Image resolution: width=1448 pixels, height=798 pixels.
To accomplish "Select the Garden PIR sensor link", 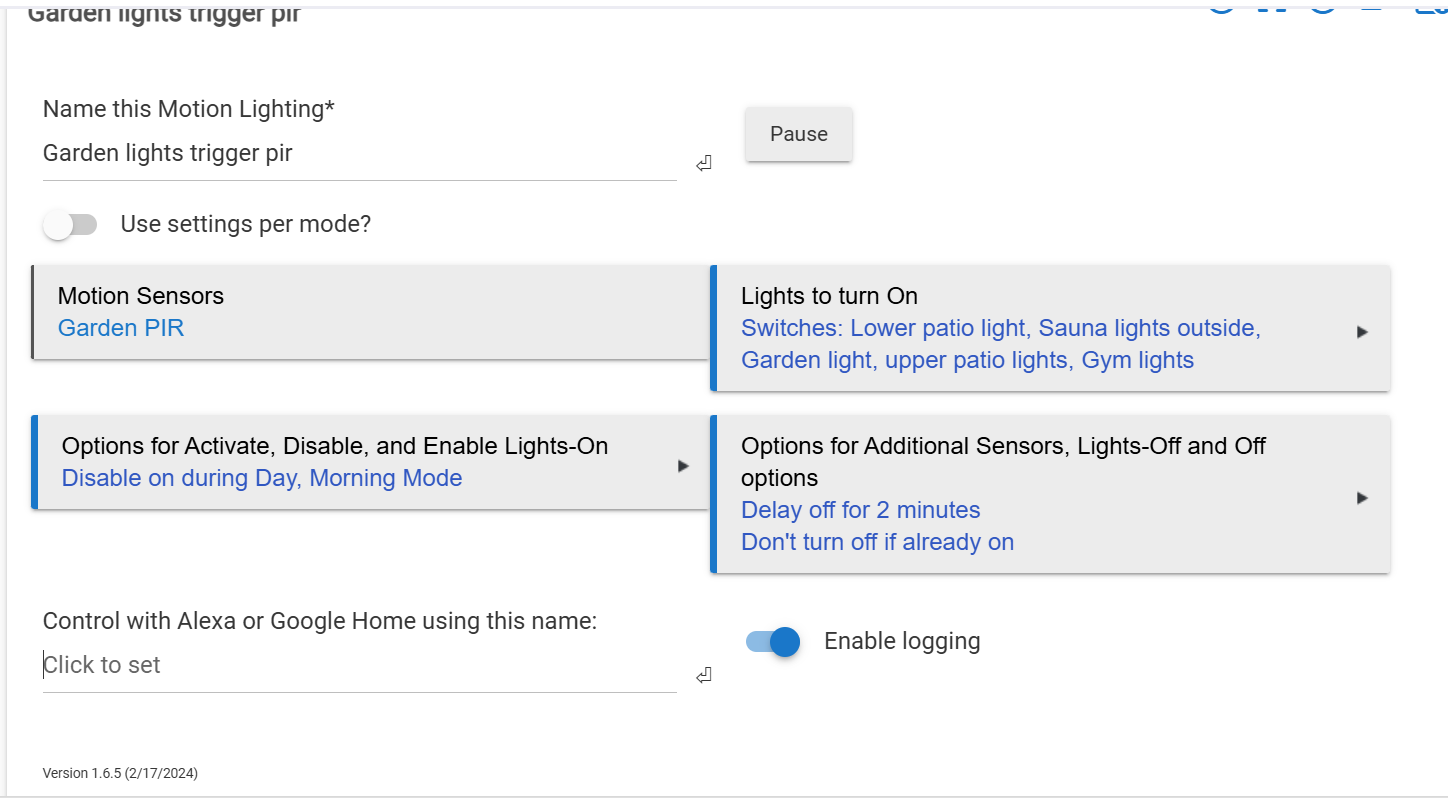I will tap(121, 328).
